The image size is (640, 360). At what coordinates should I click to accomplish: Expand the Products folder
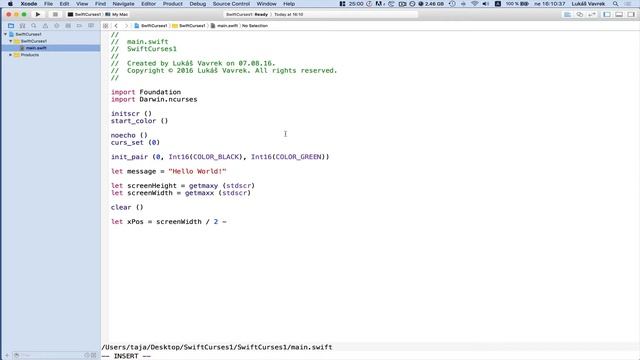point(11,55)
